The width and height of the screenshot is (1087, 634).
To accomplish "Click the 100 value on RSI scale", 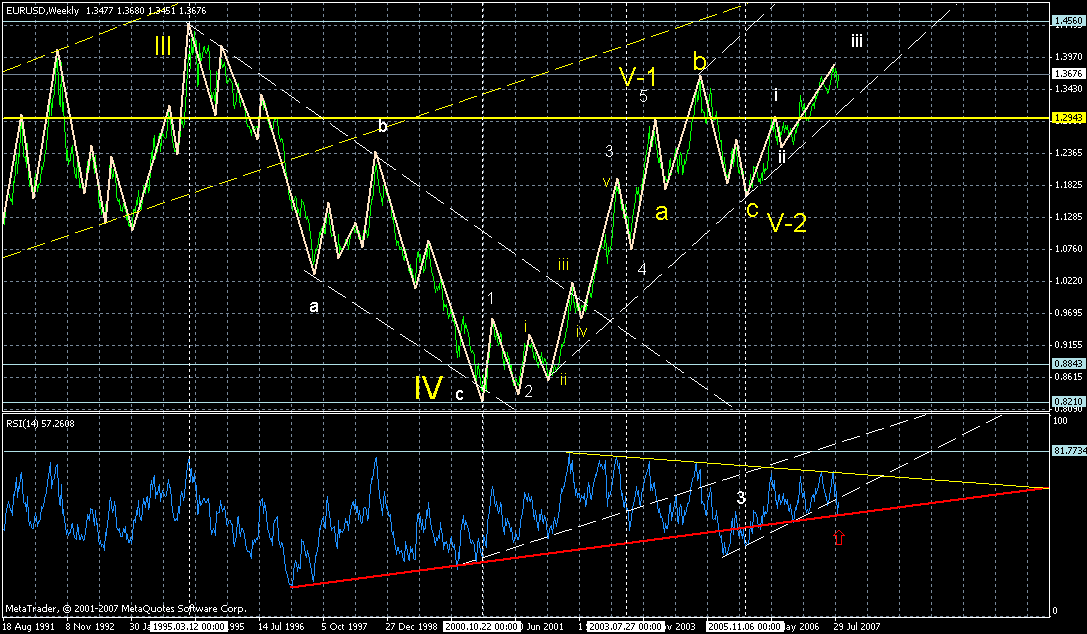I will click(1061, 421).
